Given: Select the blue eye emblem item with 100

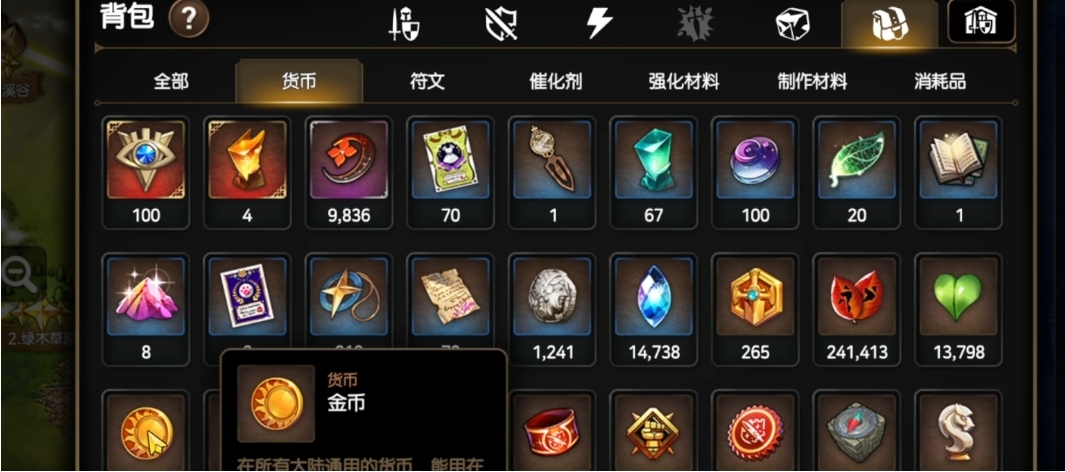Looking at the screenshot, I should [146, 173].
